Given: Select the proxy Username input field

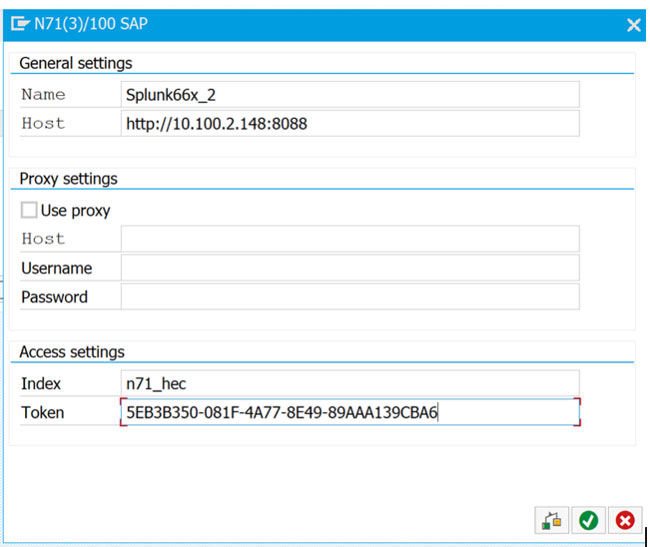Looking at the screenshot, I should [350, 268].
